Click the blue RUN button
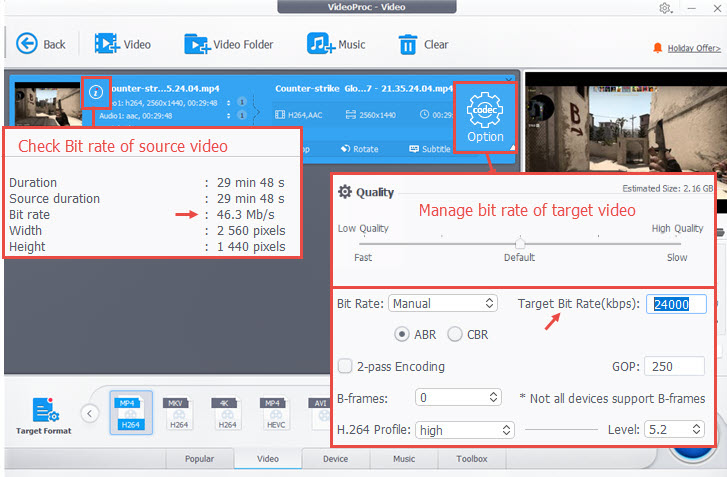 click(x=693, y=452)
